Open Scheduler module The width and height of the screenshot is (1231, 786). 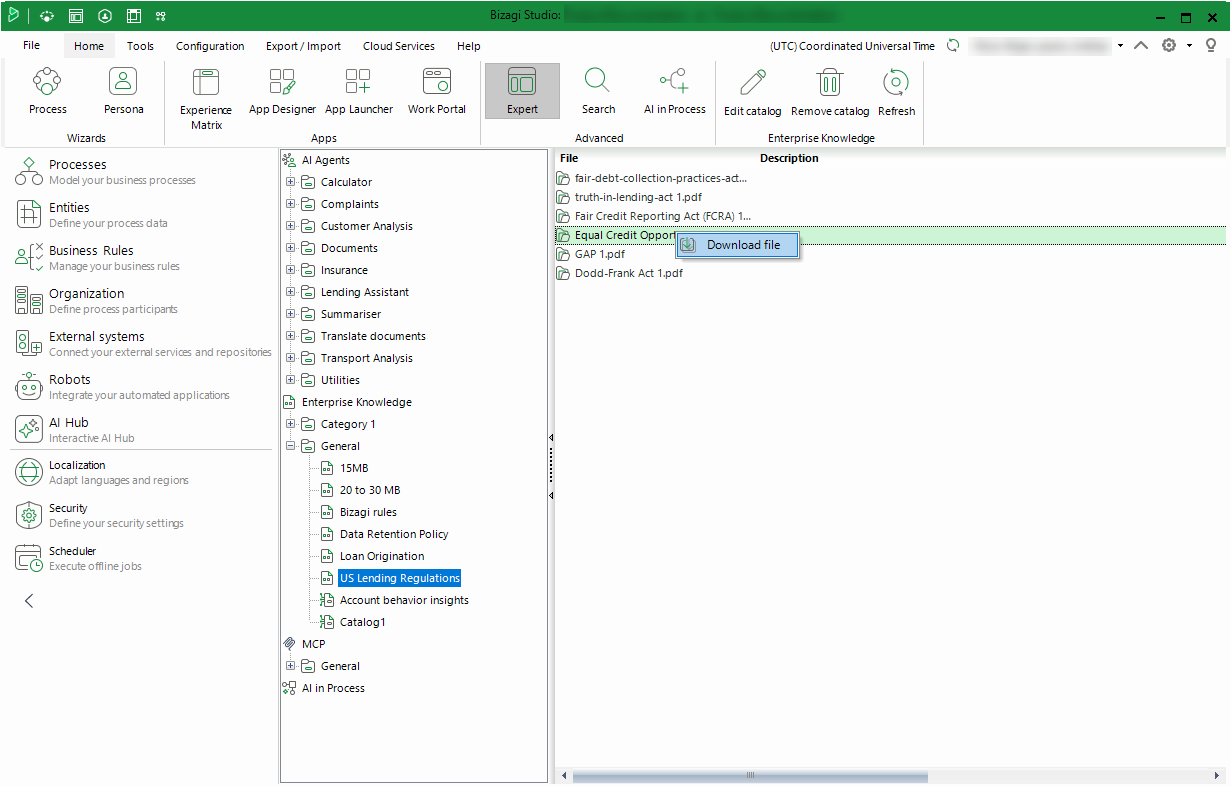pyautogui.click(x=79, y=558)
